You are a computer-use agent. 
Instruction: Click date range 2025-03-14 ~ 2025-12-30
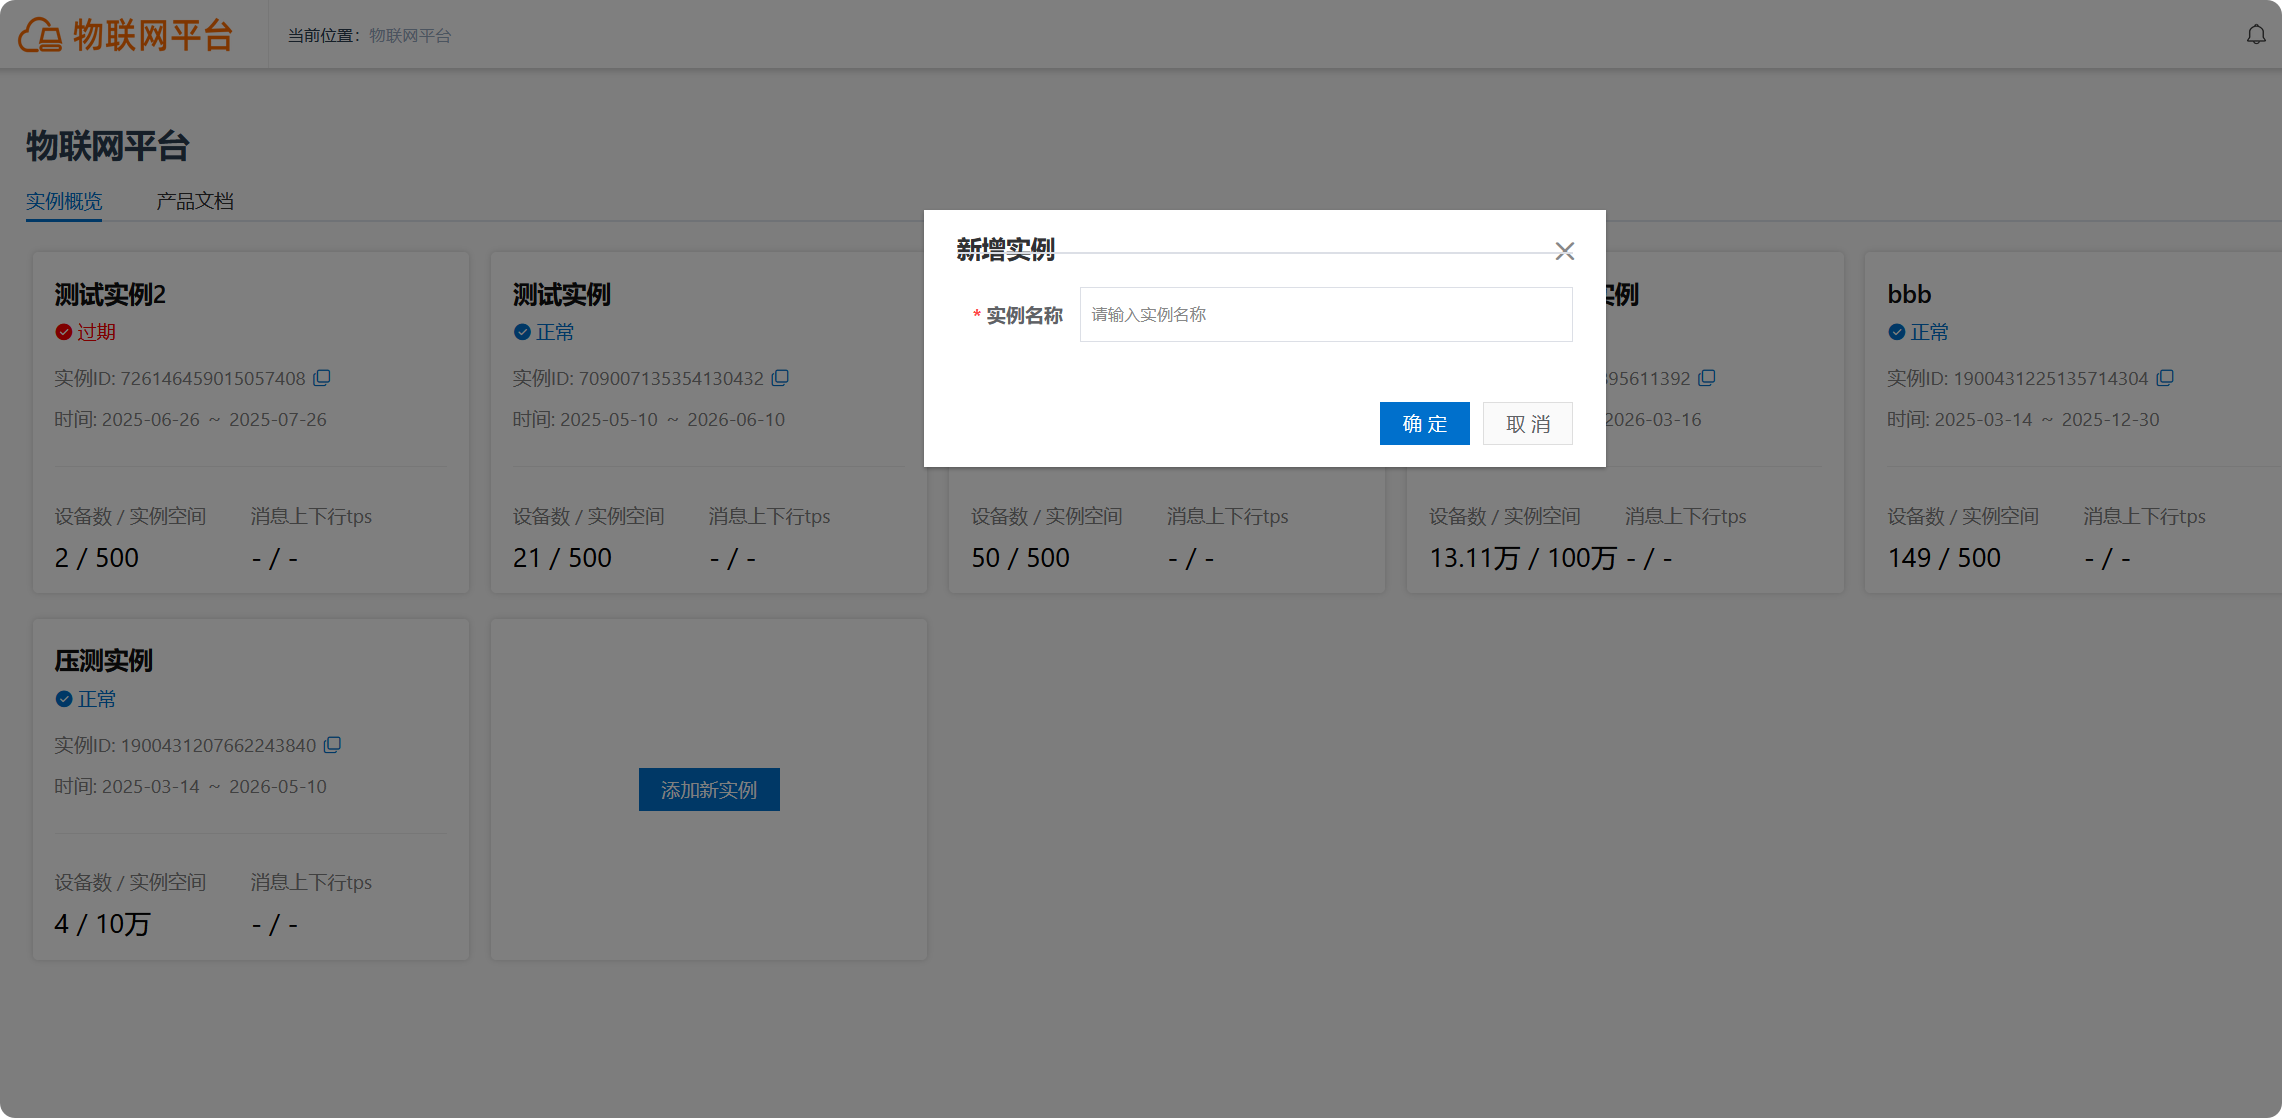click(2047, 420)
